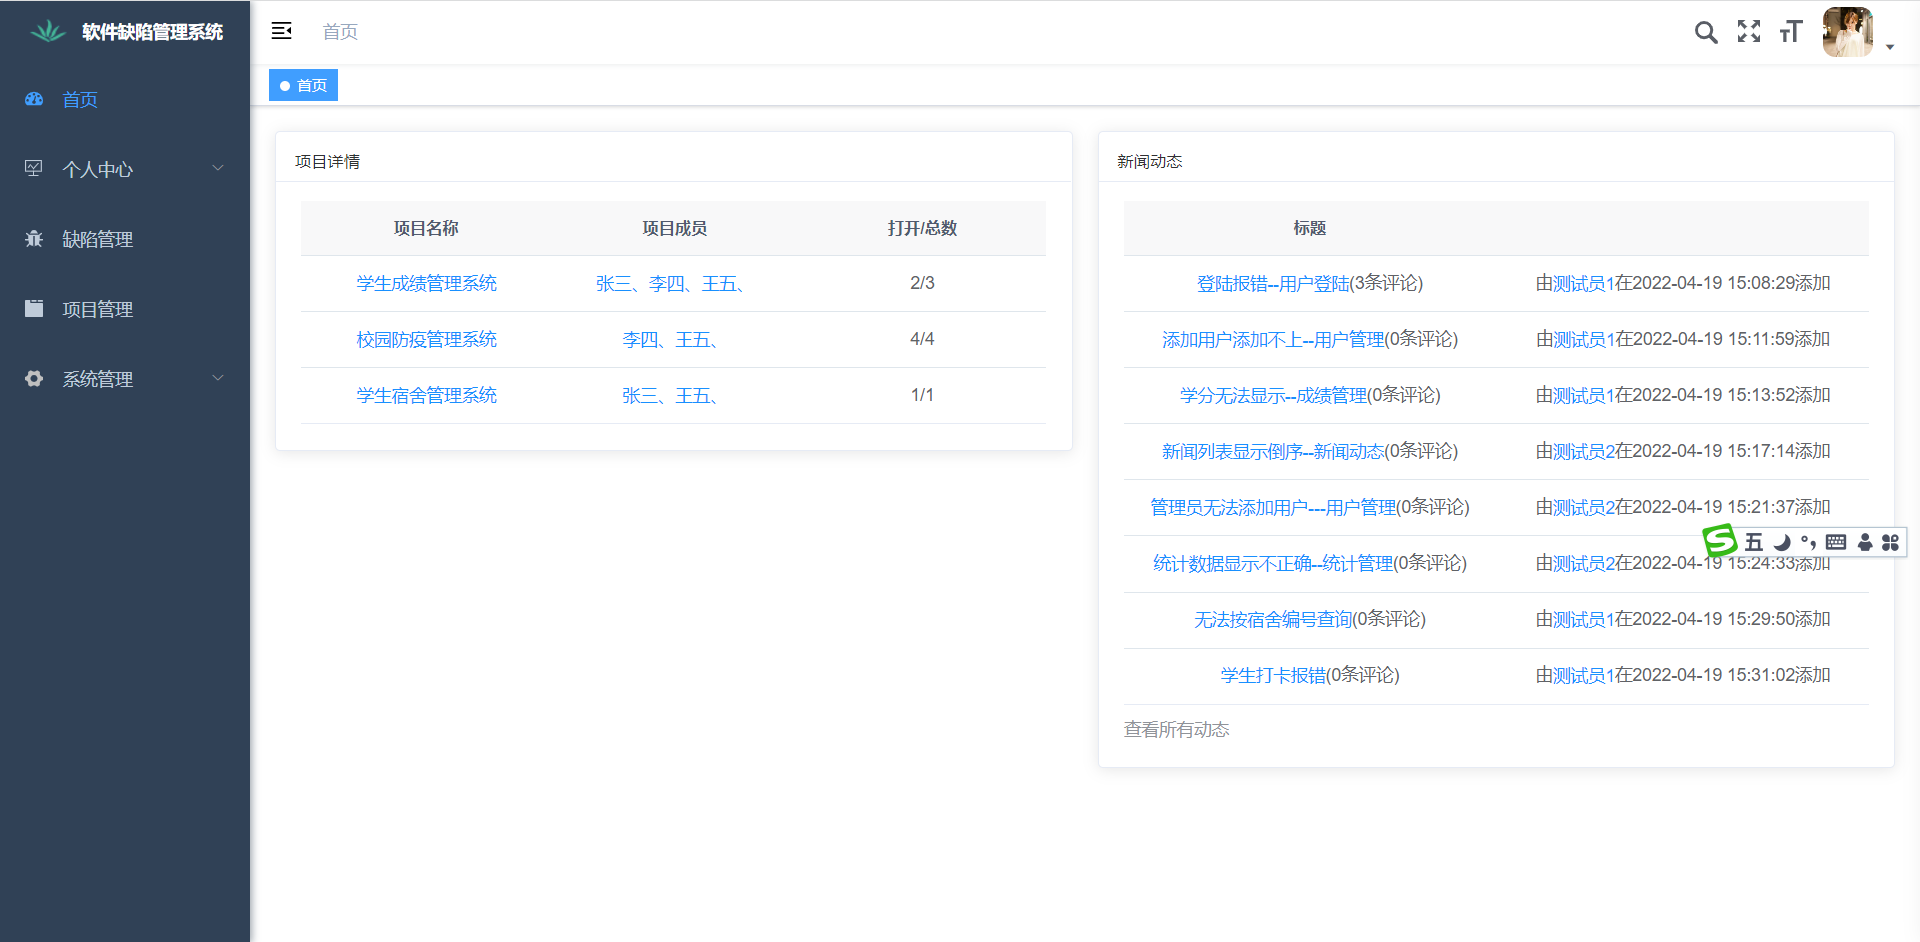The image size is (1920, 942).
Task: Click 测试员2 in the 15:21:37 row
Action: 1584,507
